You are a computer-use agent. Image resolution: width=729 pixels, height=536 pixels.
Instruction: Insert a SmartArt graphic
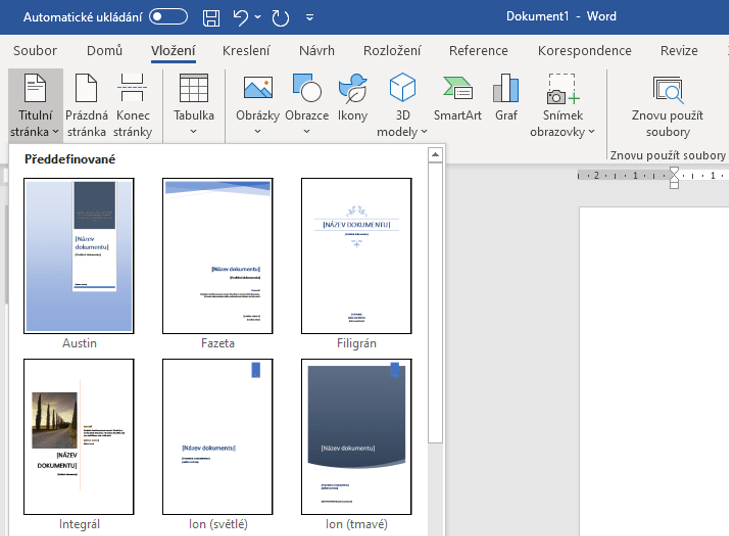(x=457, y=98)
